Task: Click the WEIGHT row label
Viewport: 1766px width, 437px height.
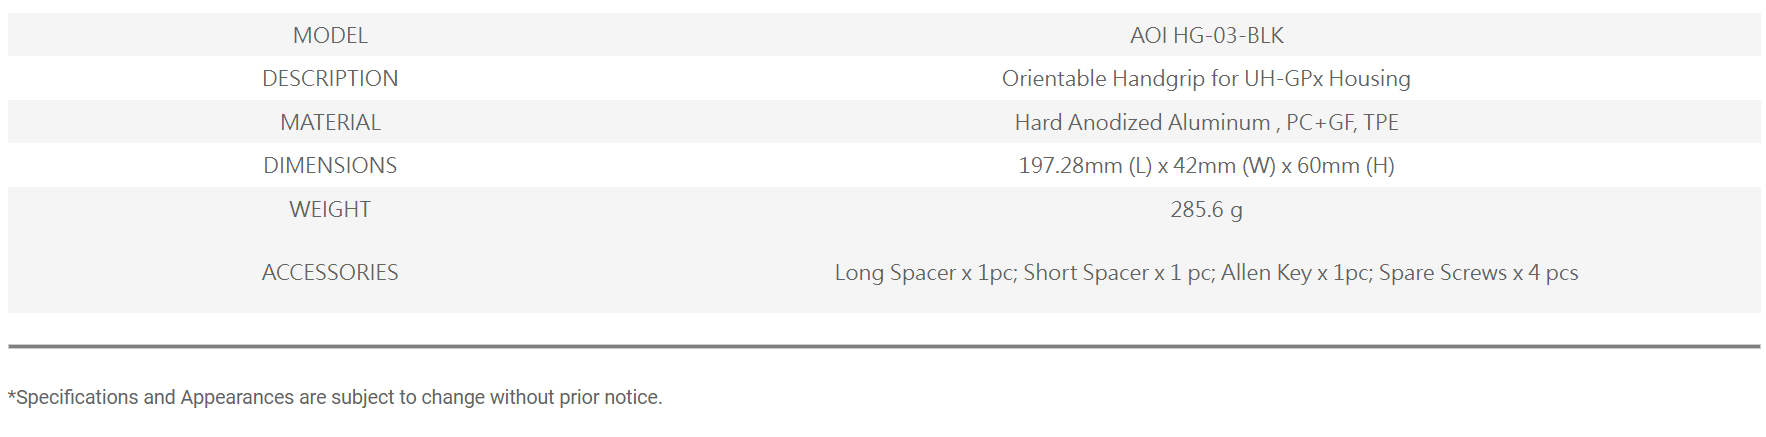Action: pyautogui.click(x=330, y=209)
